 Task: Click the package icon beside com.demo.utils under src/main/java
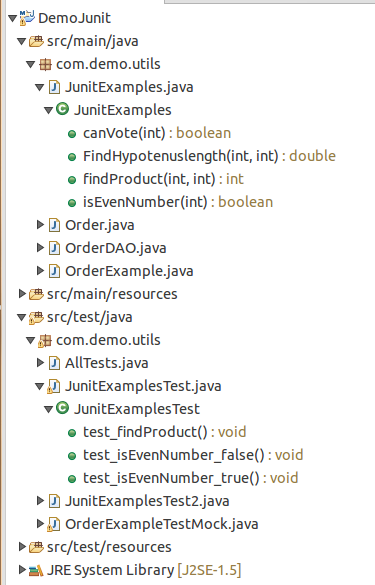(45, 64)
